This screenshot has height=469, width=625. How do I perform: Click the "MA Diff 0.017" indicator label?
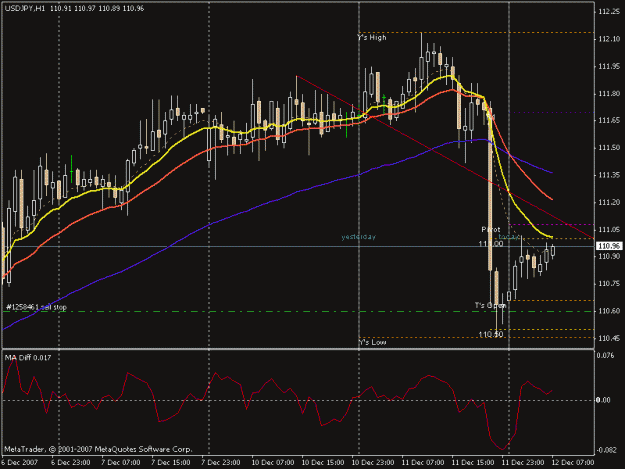click(28, 357)
